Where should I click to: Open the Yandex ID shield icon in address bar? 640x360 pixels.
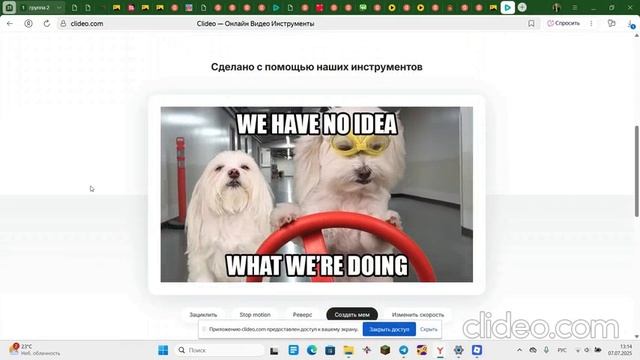click(x=28, y=24)
